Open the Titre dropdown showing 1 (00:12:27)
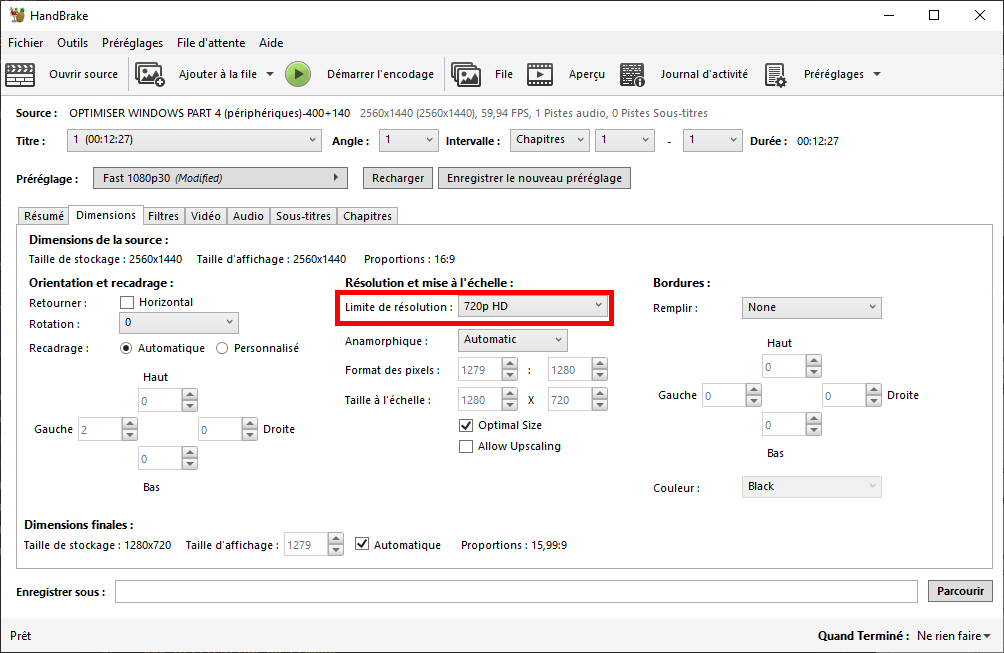The image size is (1004, 653). click(194, 140)
